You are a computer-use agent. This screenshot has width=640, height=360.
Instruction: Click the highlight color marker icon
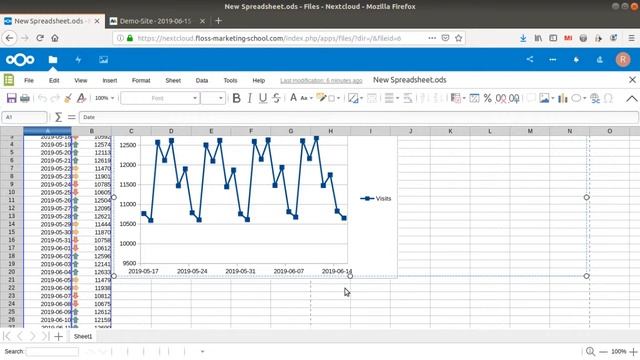coord(321,98)
